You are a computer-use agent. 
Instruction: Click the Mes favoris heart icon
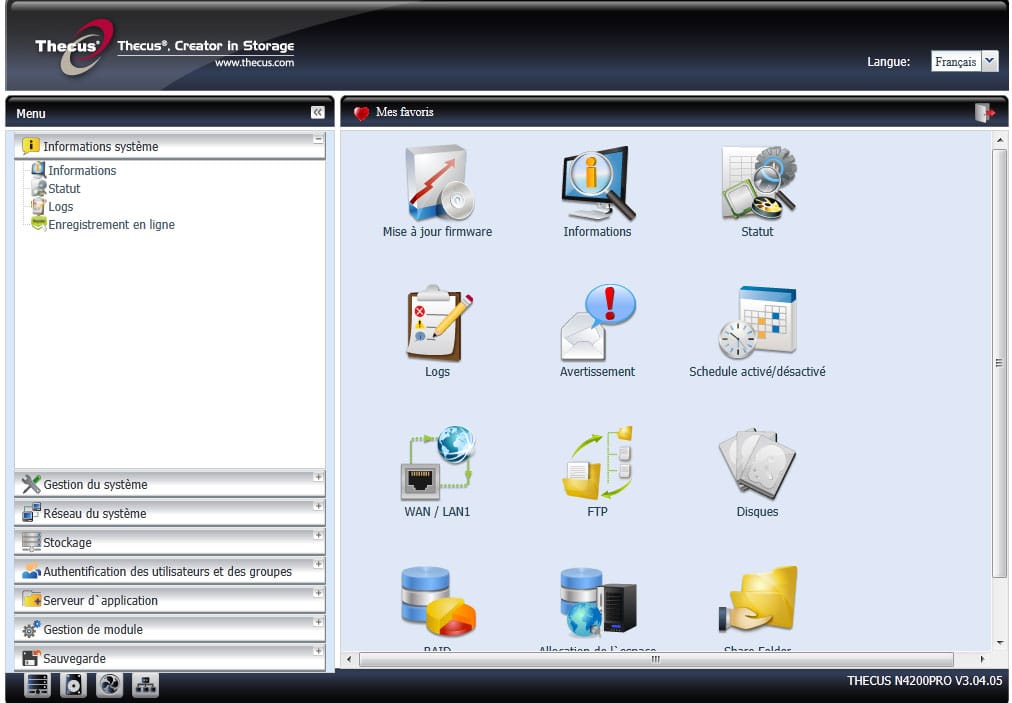pos(361,113)
